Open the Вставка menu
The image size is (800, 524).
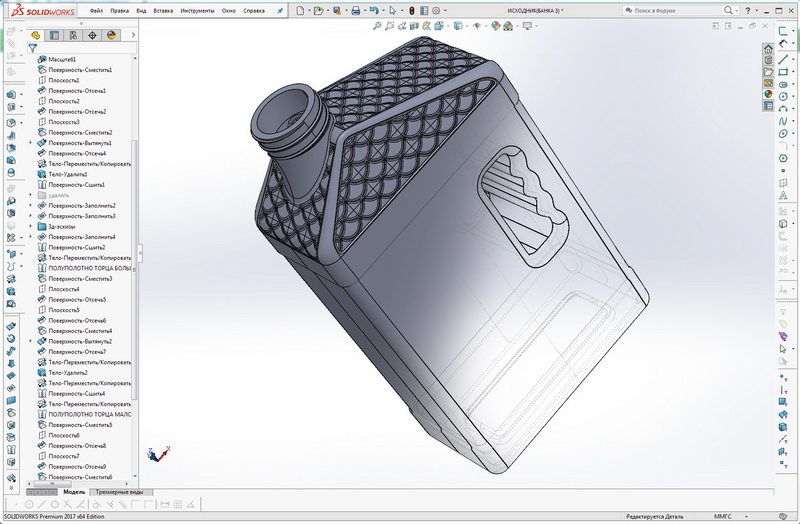(163, 10)
